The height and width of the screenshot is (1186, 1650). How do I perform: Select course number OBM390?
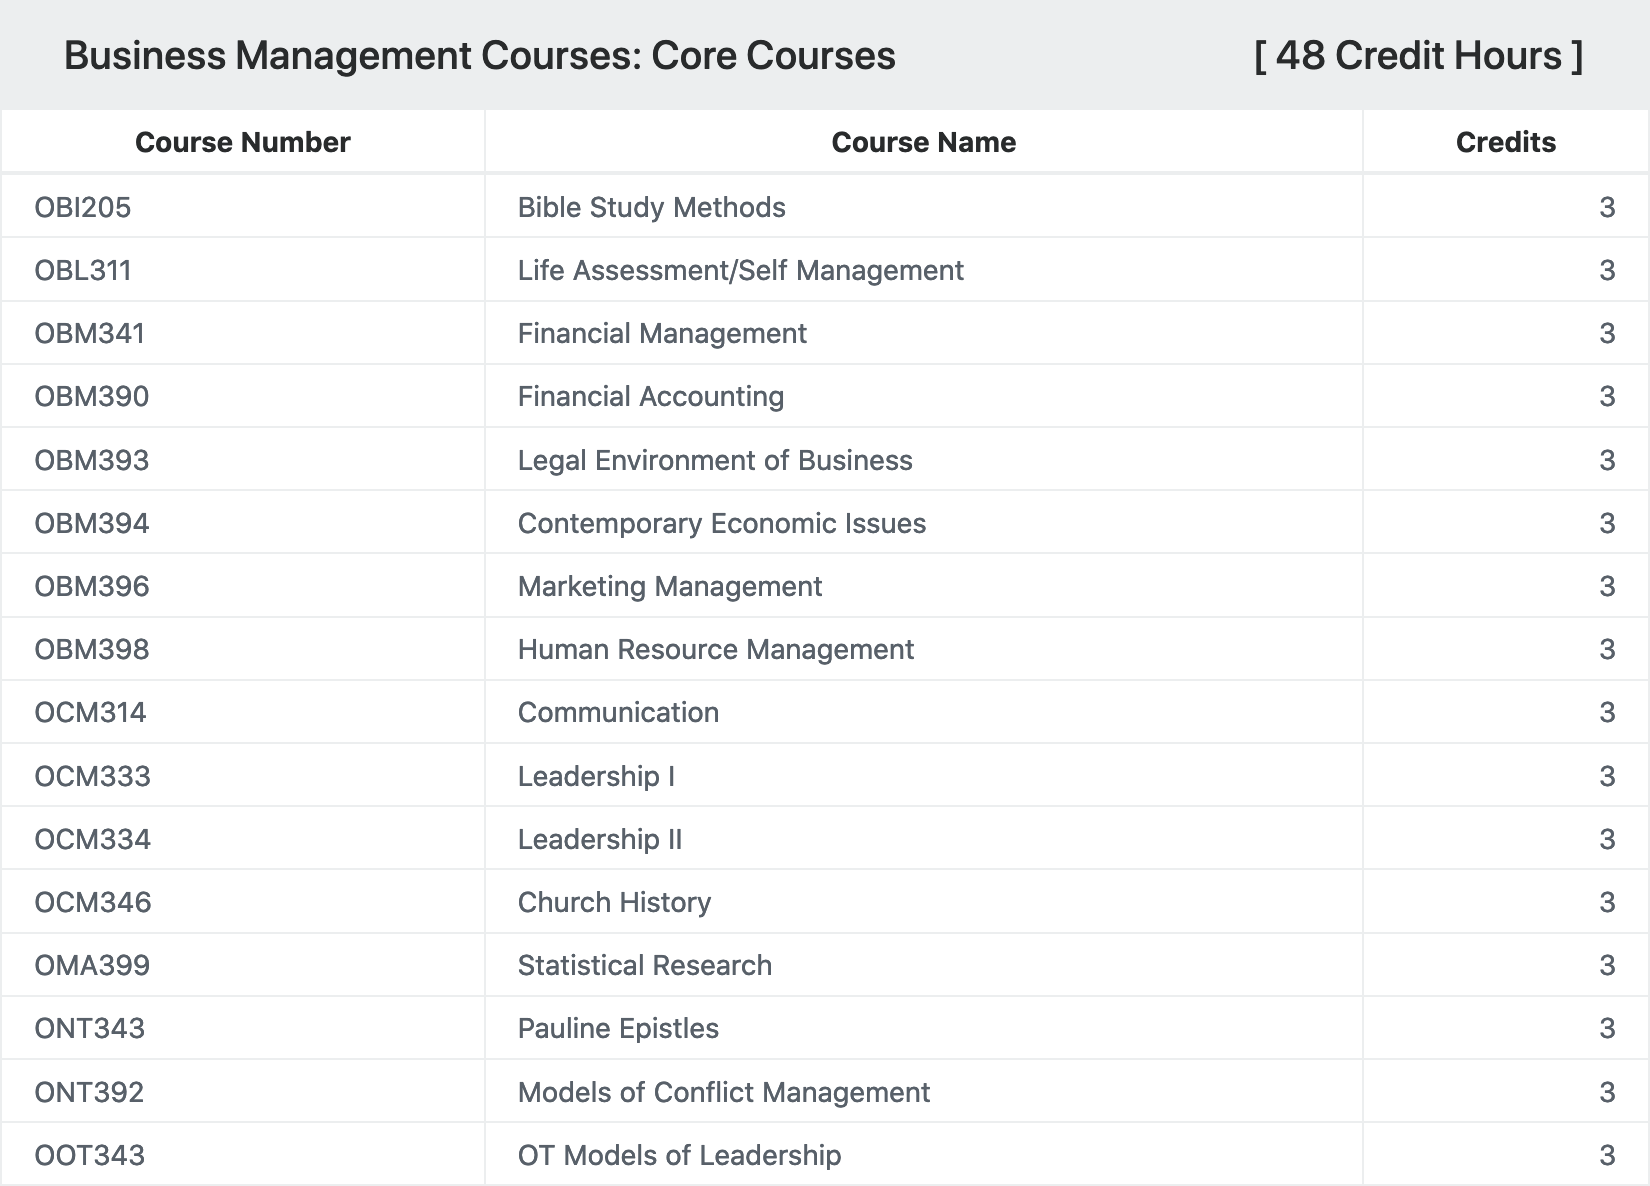click(92, 396)
